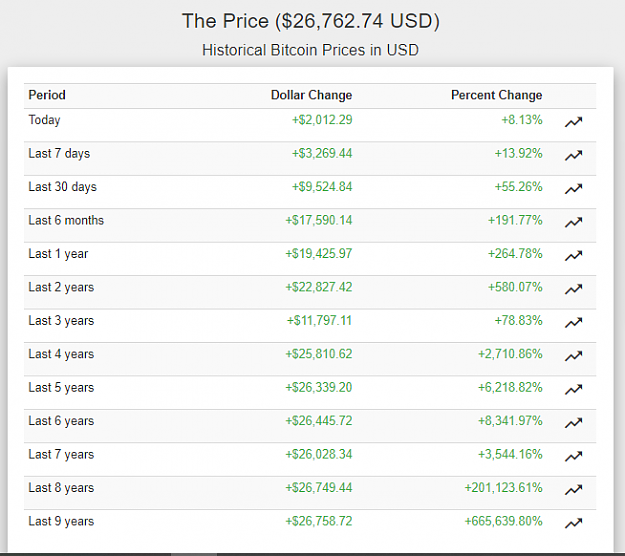This screenshot has height=556, width=625.
Task: Select the trend icon for Last 9 years
Action: (574, 523)
